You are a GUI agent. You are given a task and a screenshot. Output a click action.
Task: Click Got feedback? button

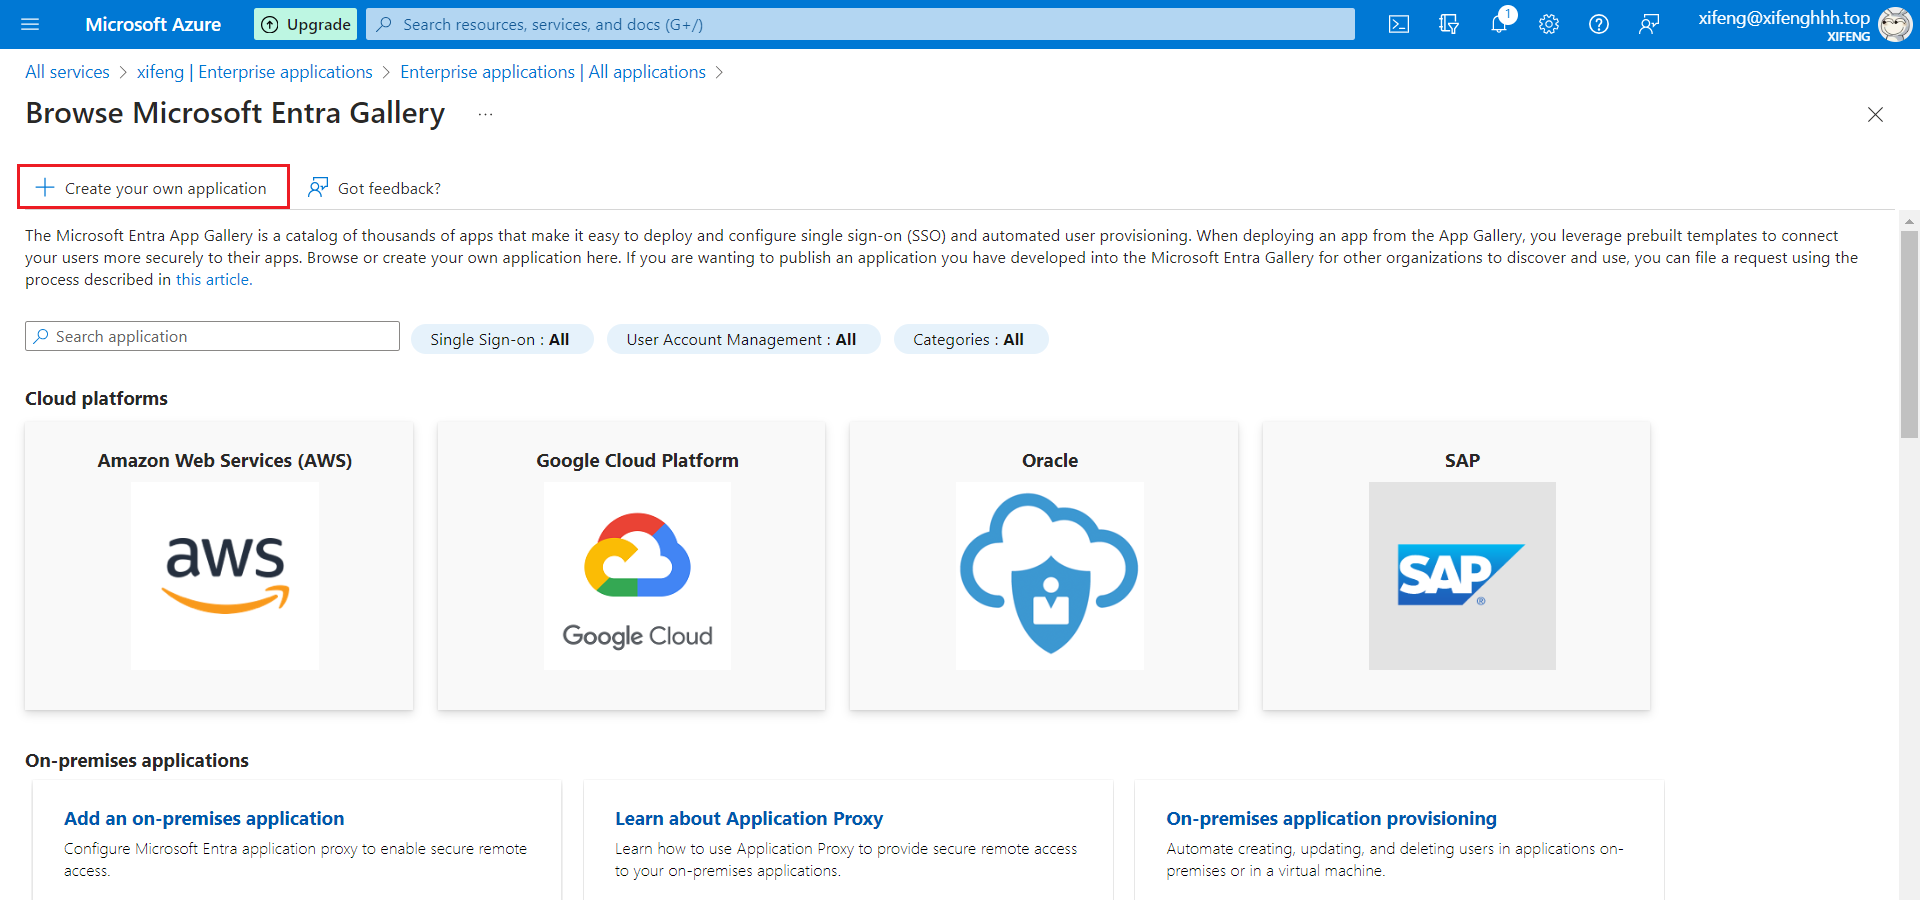pos(374,188)
